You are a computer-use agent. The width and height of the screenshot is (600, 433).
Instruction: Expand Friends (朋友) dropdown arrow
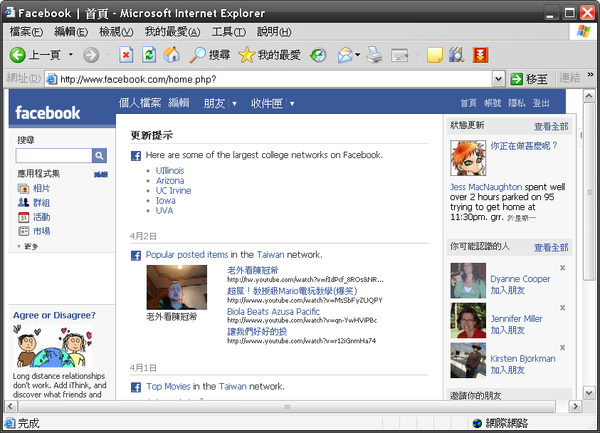coord(234,103)
